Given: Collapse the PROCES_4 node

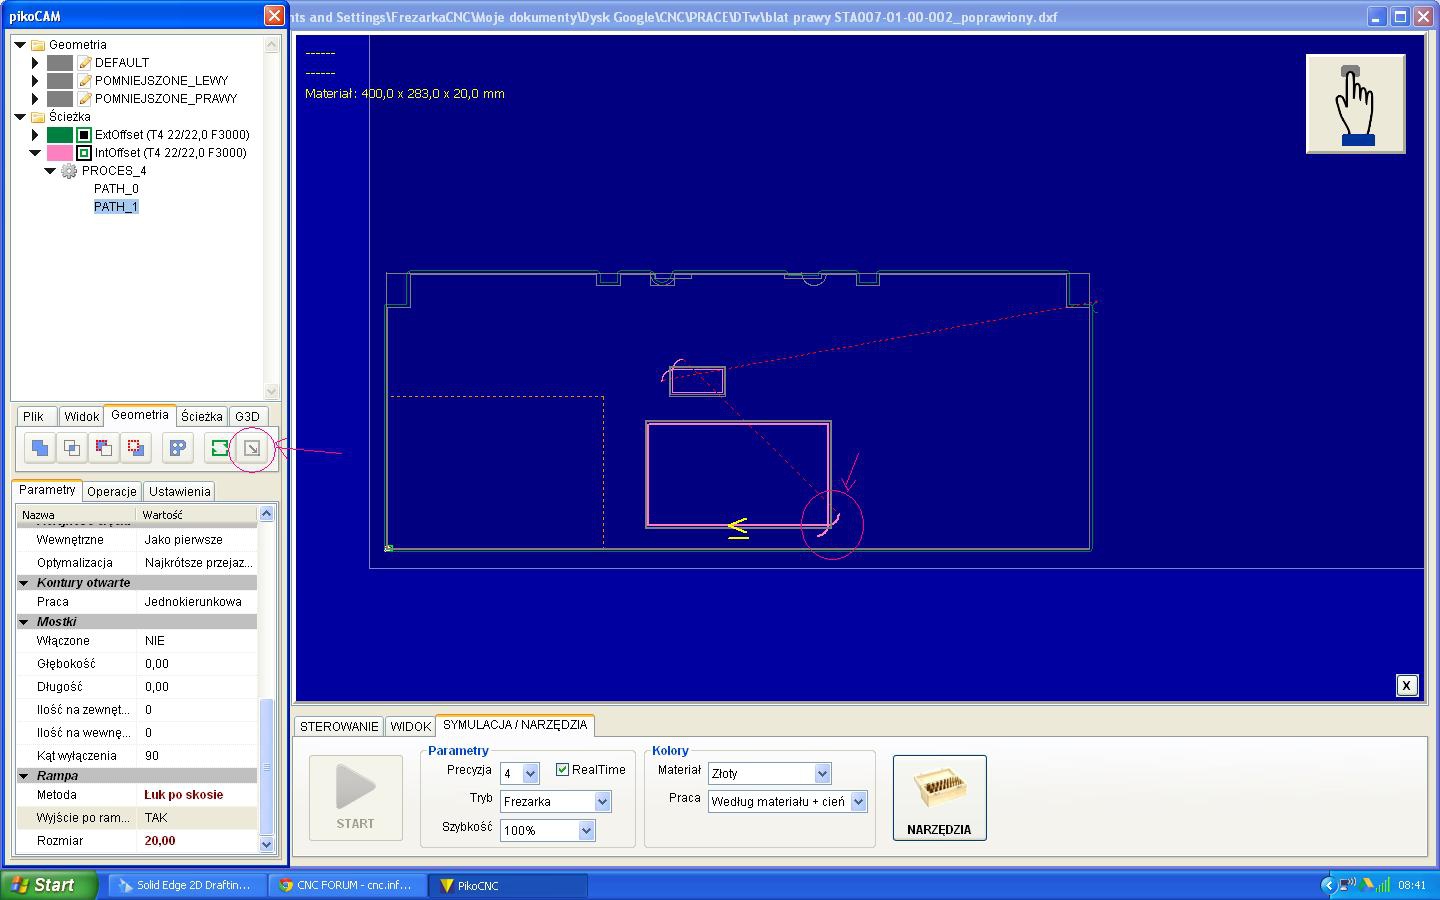Looking at the screenshot, I should tap(51, 171).
